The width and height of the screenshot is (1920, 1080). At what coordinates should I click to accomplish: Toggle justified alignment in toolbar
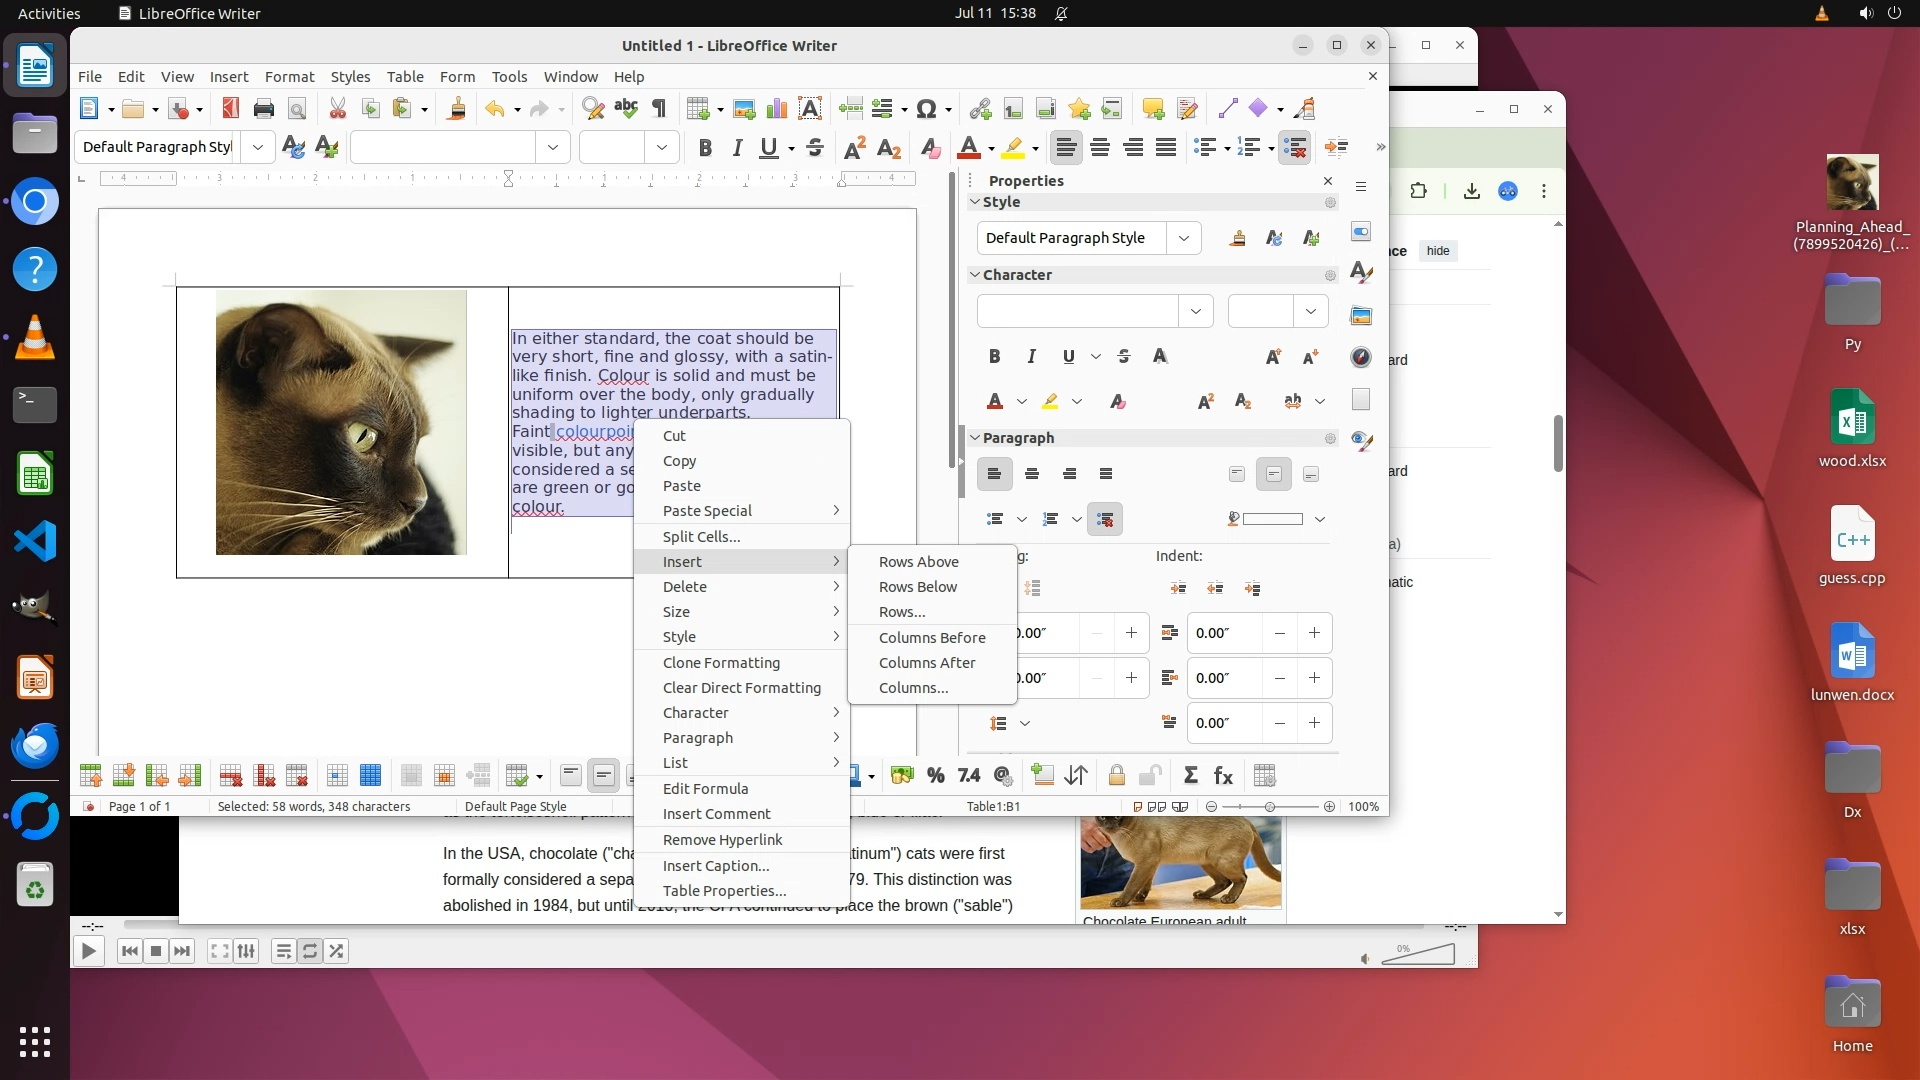(1166, 148)
